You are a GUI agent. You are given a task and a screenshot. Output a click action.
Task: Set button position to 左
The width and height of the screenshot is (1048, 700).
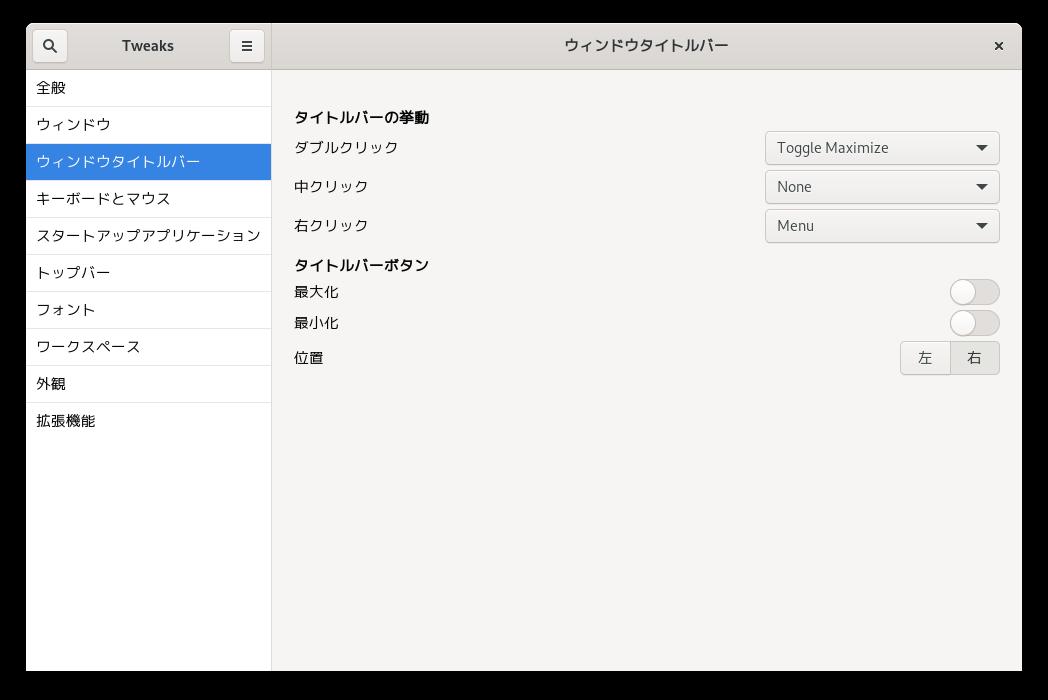(x=925, y=358)
